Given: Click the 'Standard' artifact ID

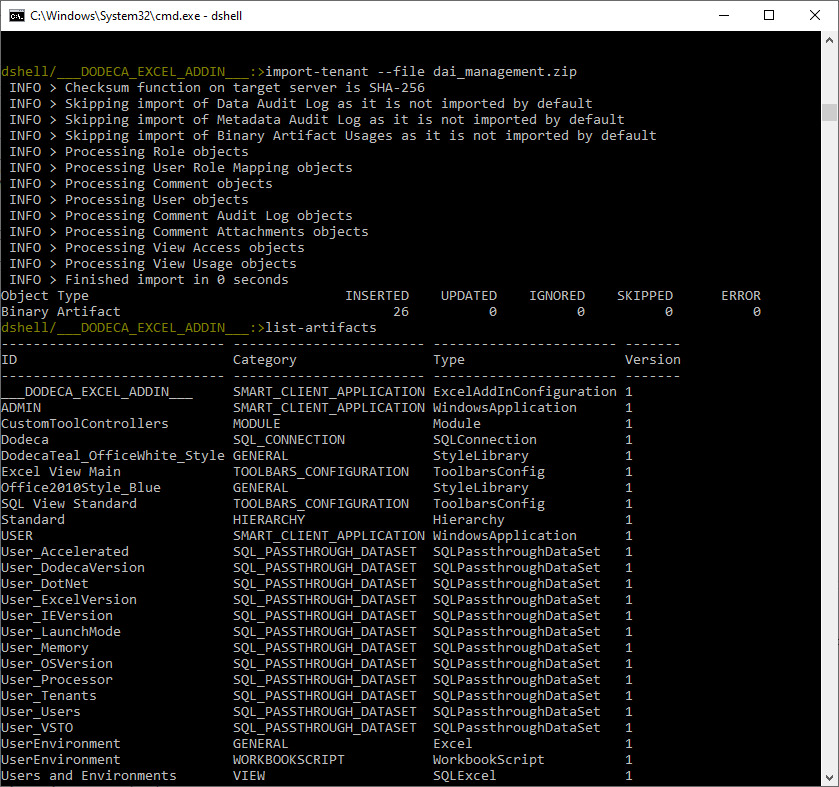Looking at the screenshot, I should 33,520.
